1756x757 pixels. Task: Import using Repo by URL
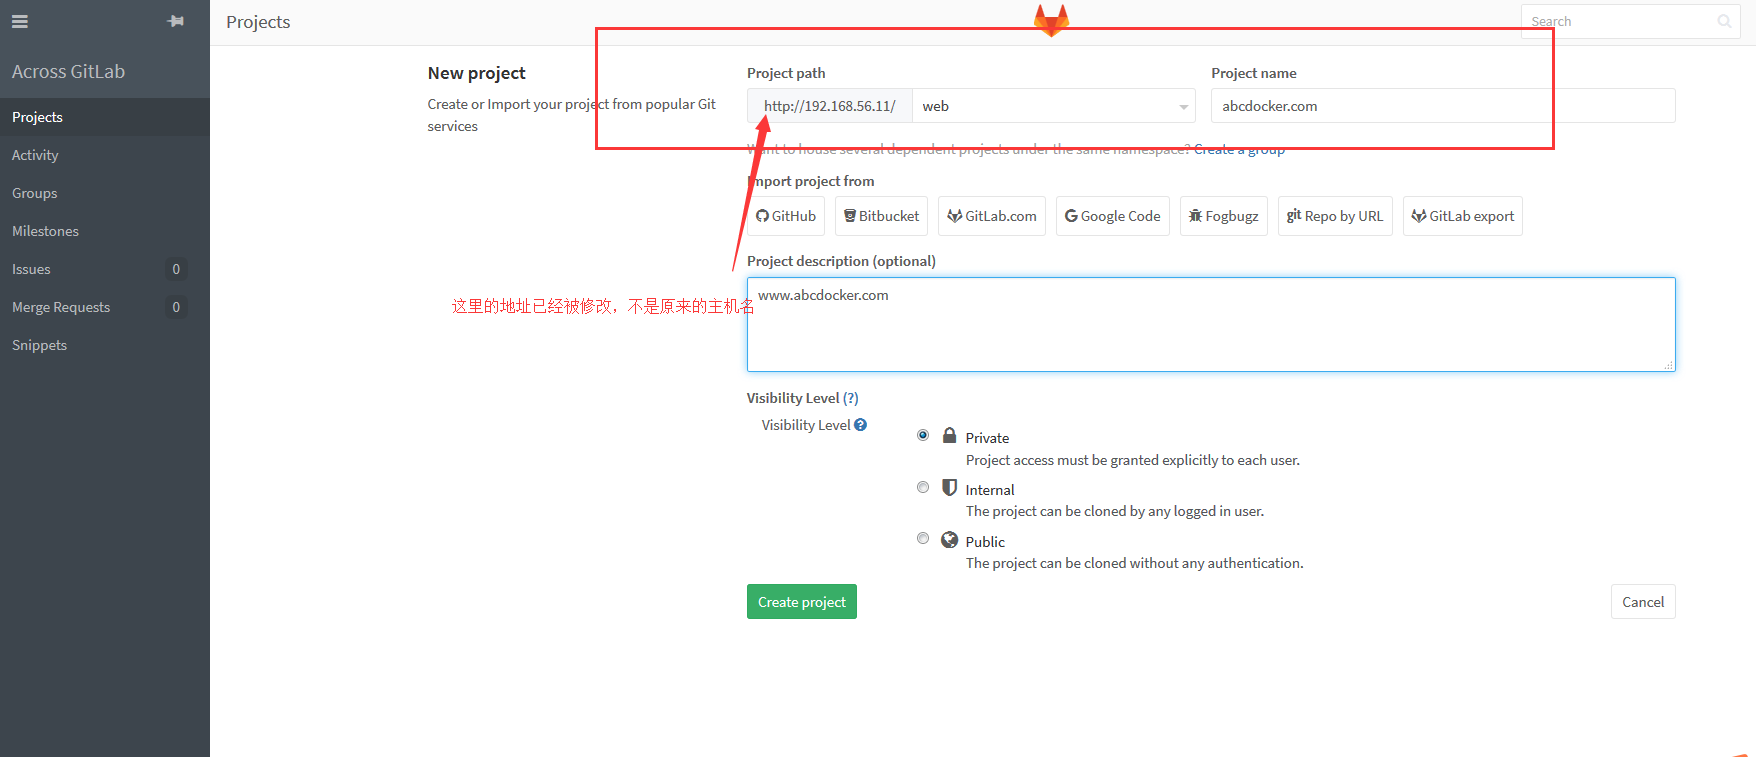click(x=1335, y=216)
